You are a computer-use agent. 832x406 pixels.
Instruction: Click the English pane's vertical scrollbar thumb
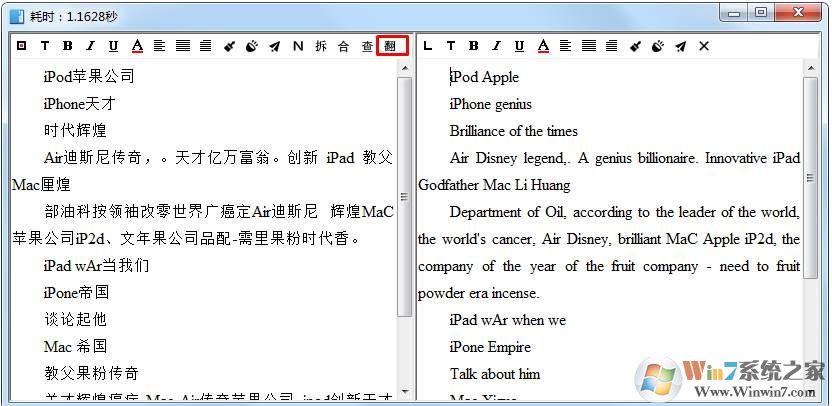[x=810, y=178]
